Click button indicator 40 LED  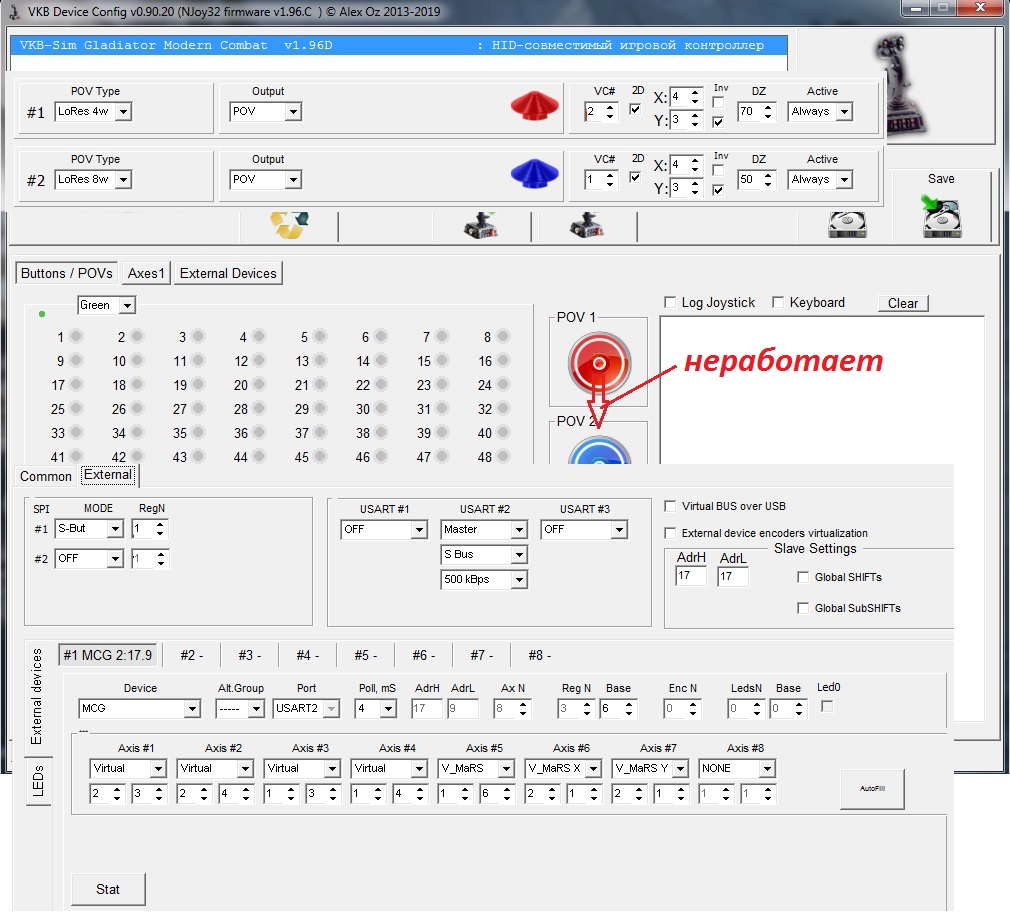(503, 432)
